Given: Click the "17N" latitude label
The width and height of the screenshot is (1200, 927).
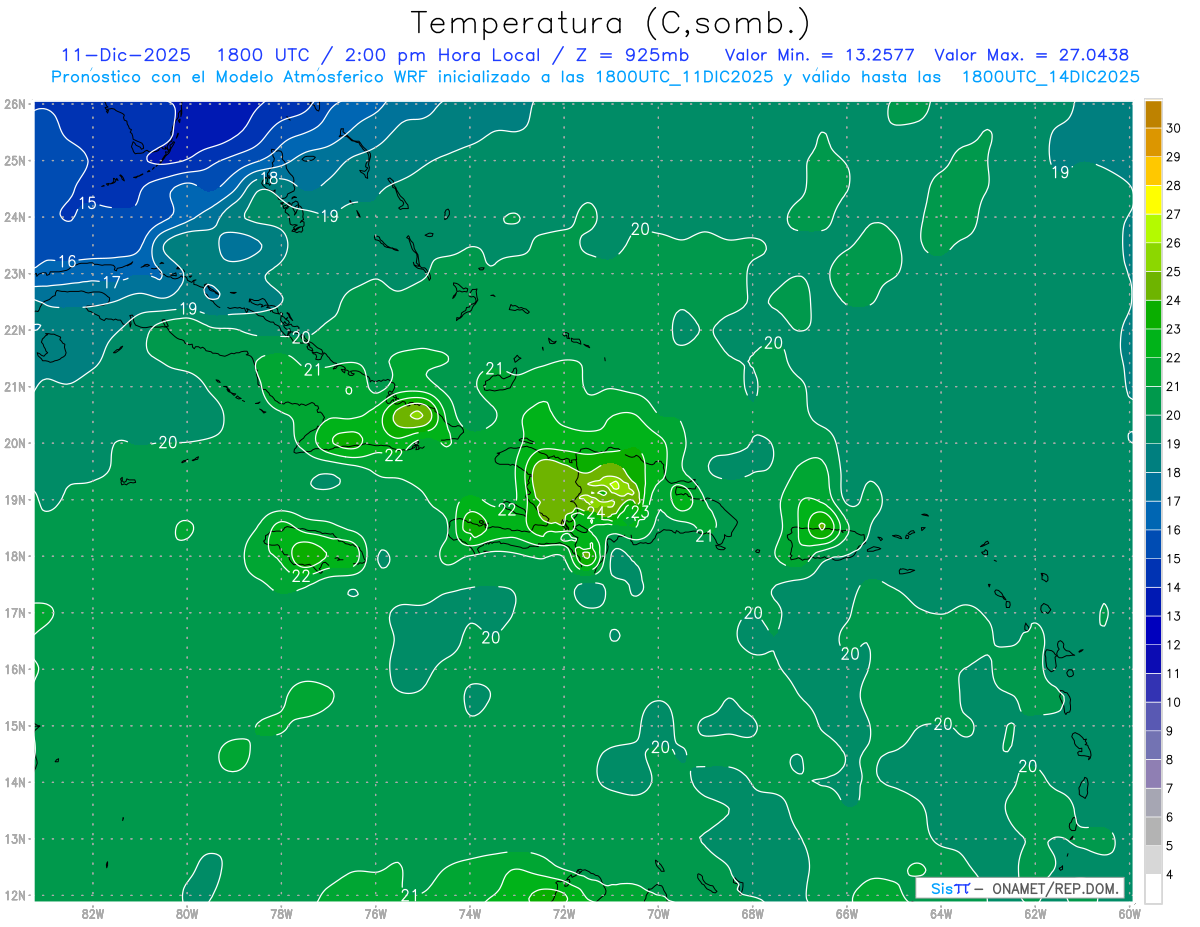Looking at the screenshot, I should [x=14, y=612].
